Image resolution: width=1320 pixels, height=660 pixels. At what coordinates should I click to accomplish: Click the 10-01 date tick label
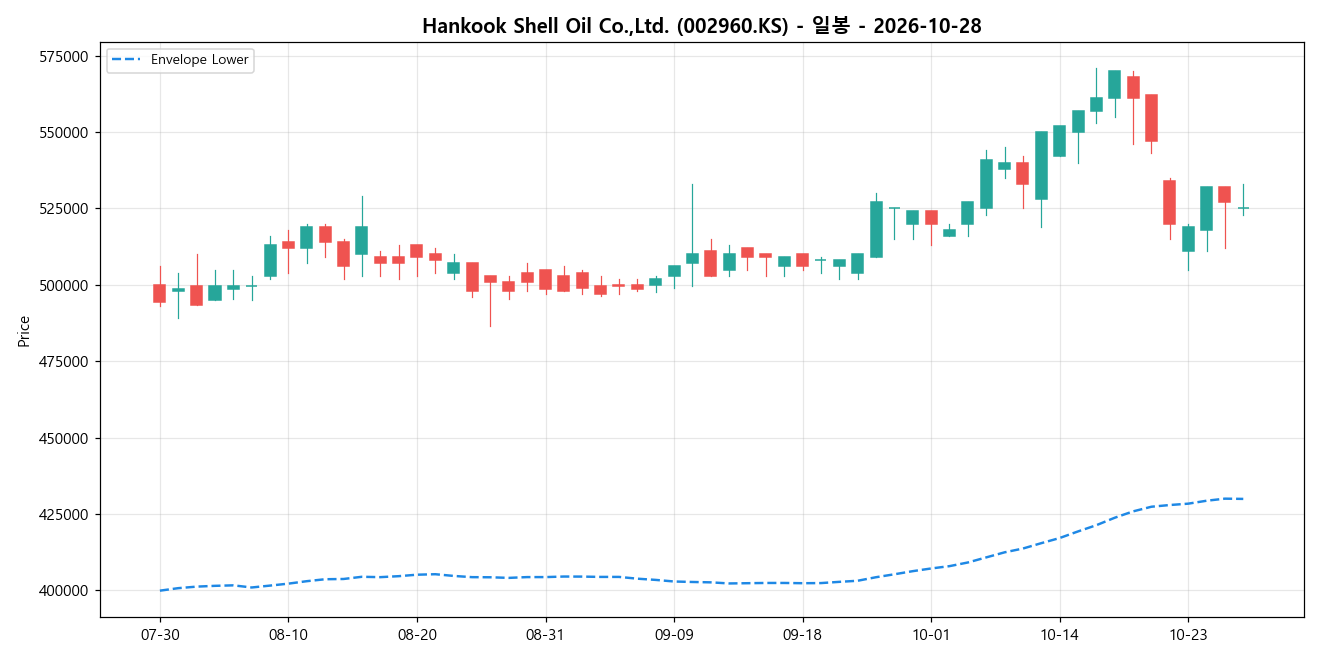pos(931,634)
